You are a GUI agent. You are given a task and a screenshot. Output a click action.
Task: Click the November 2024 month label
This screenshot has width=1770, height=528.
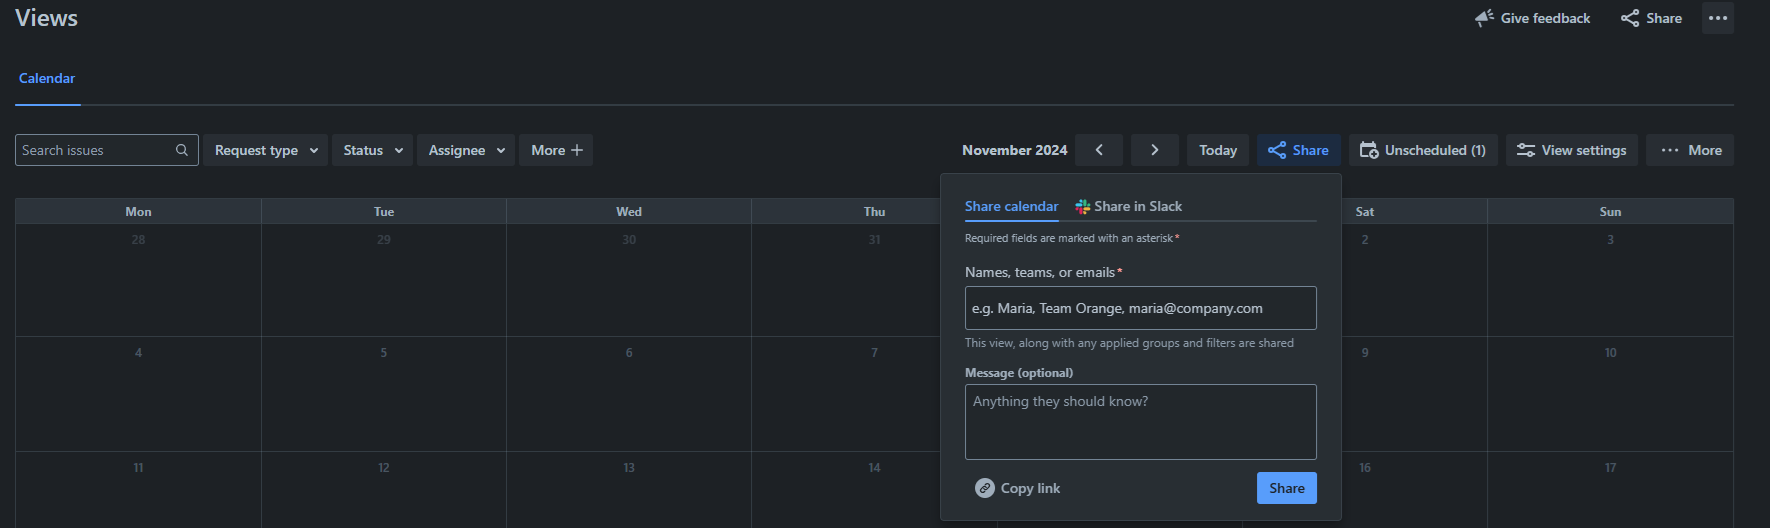(x=1014, y=150)
